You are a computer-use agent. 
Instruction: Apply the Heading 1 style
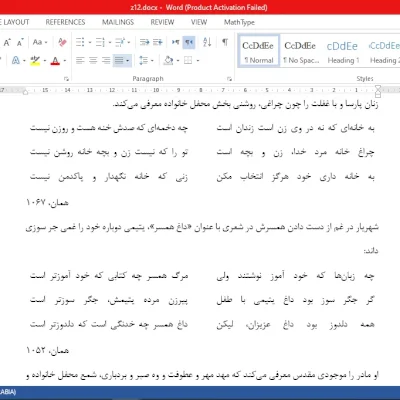coord(343,52)
